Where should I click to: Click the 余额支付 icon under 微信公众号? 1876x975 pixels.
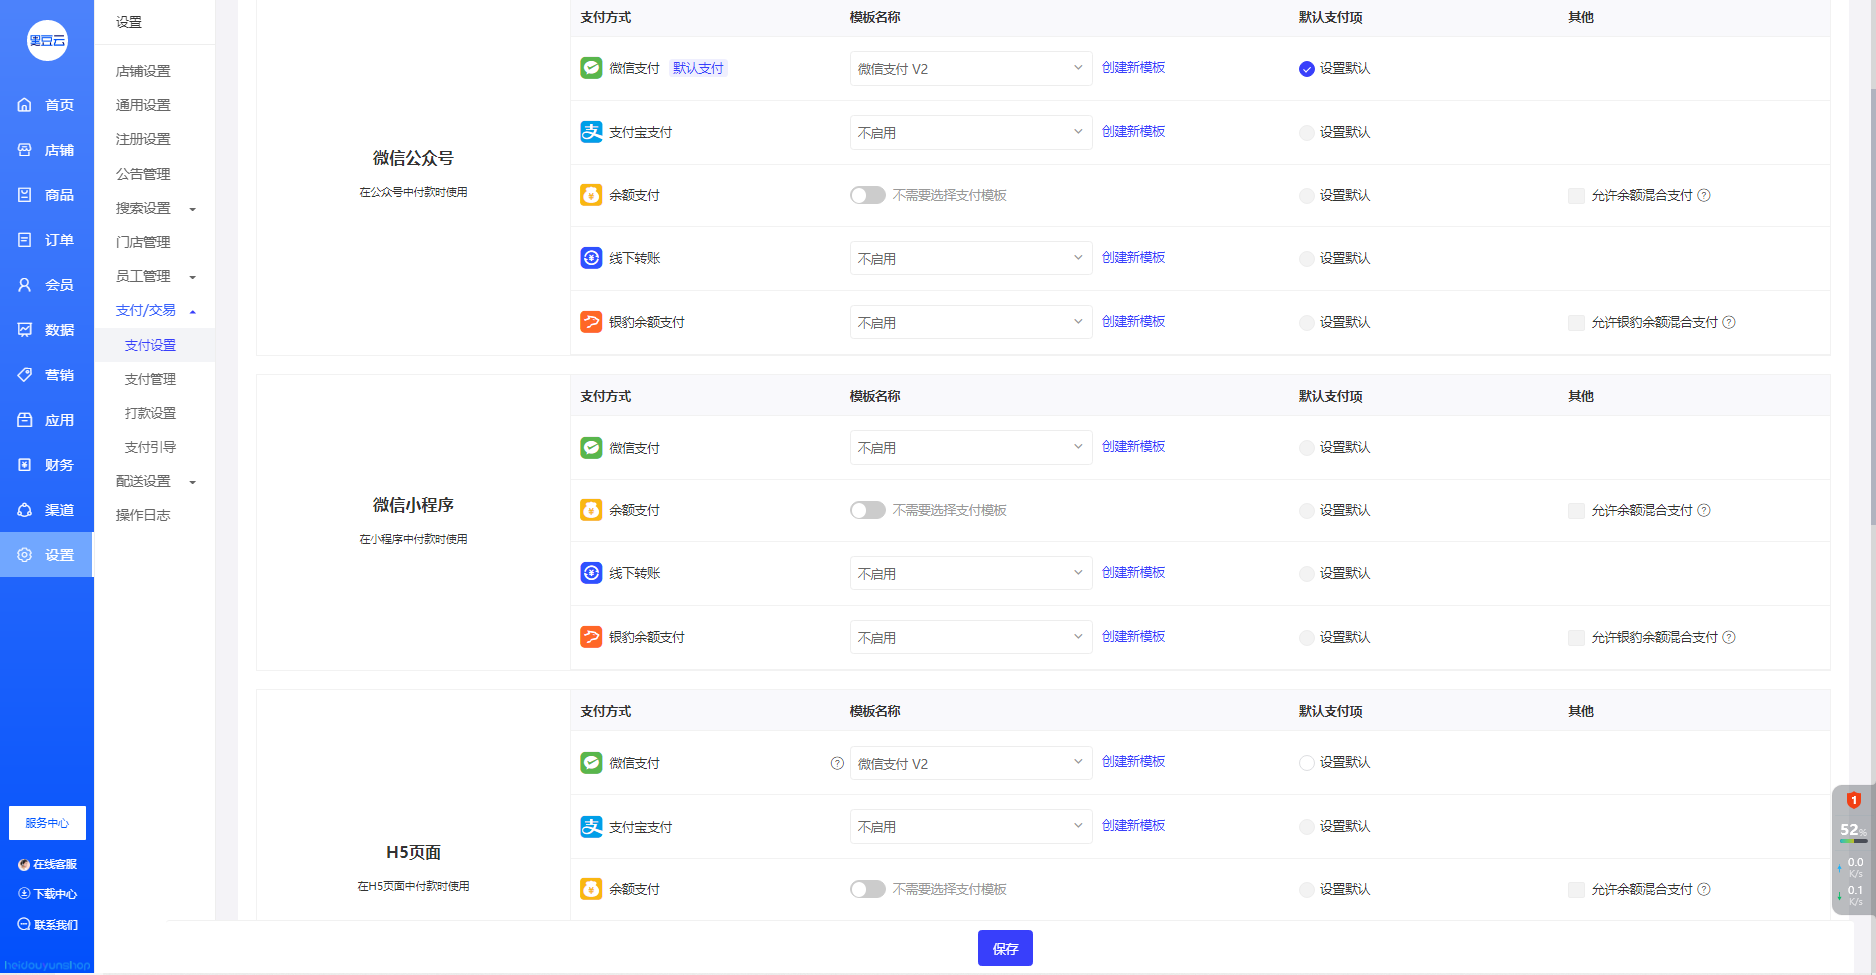click(591, 195)
